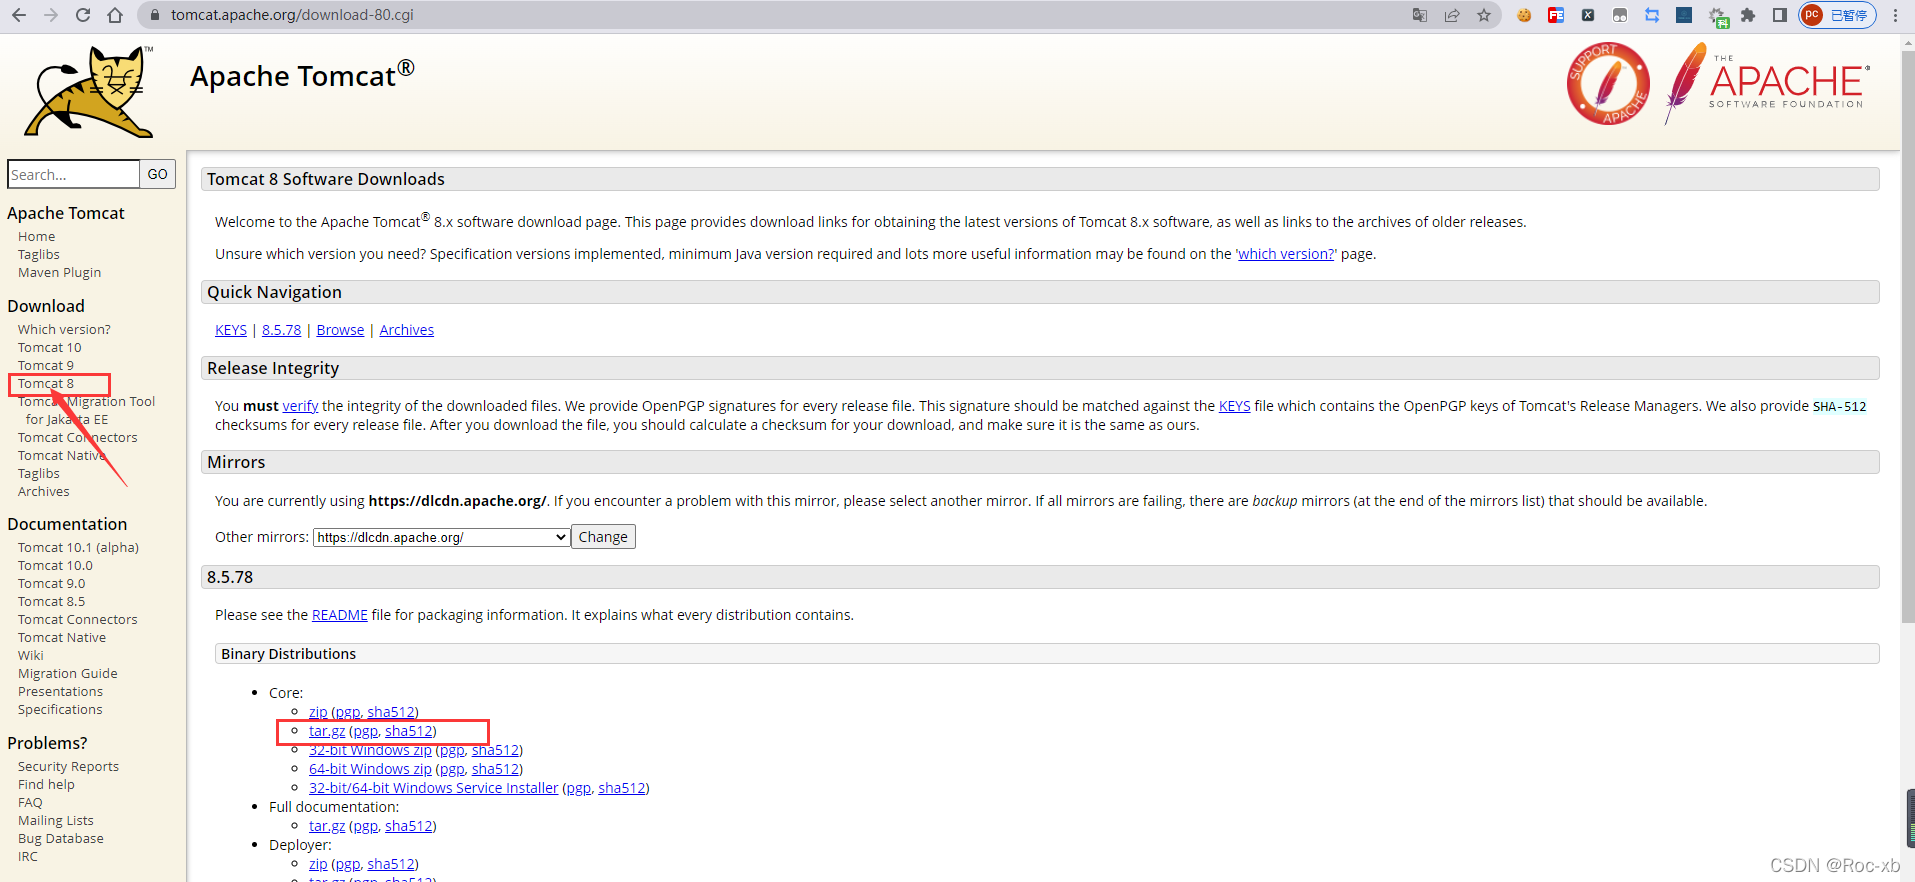Open the Tomcat Native download link
Image resolution: width=1915 pixels, height=882 pixels.
point(62,456)
